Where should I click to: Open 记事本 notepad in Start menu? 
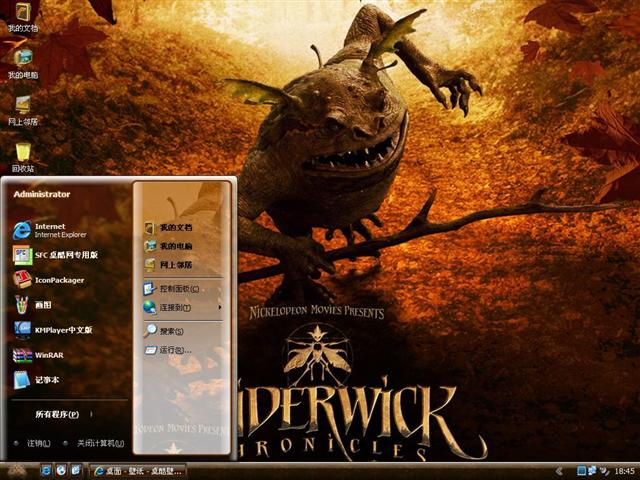(36, 380)
